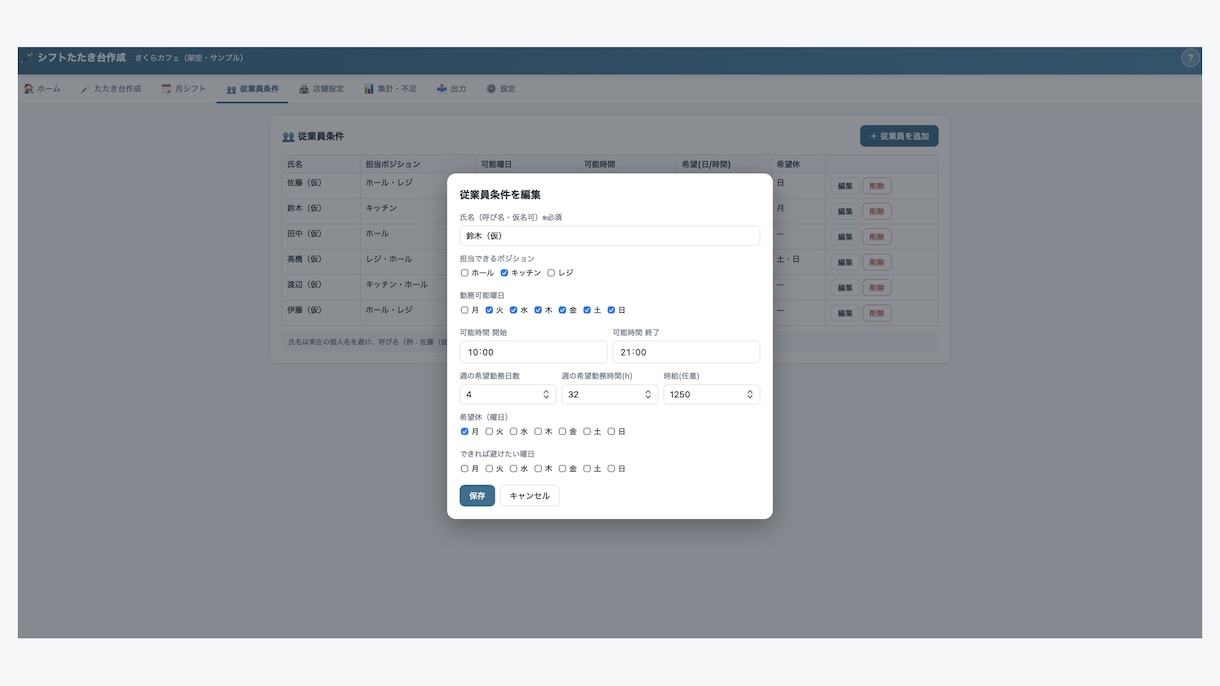The image size is (1220, 686).
Task: Check the レジ position checkbox
Action: 551,273
